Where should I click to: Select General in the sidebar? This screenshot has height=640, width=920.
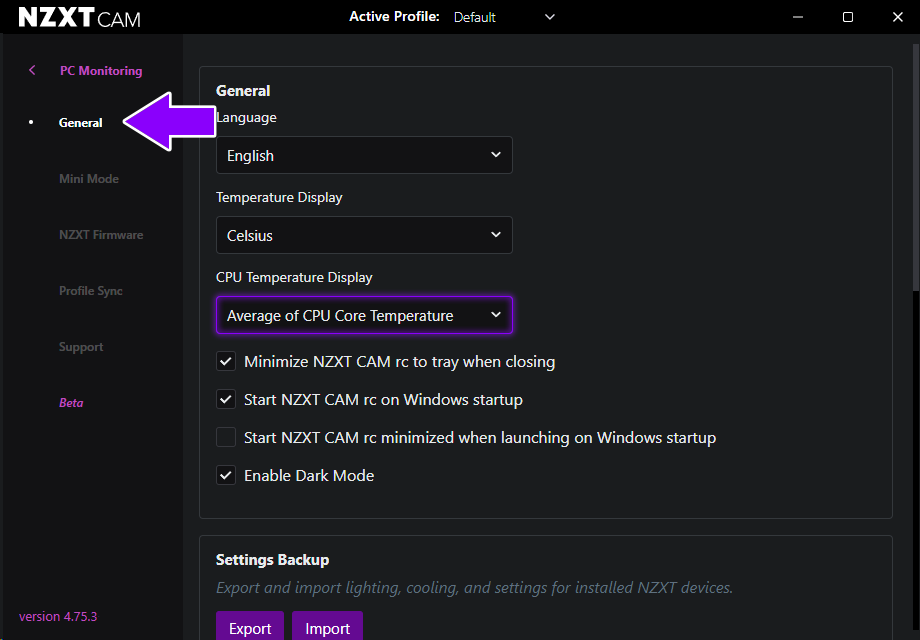point(80,122)
